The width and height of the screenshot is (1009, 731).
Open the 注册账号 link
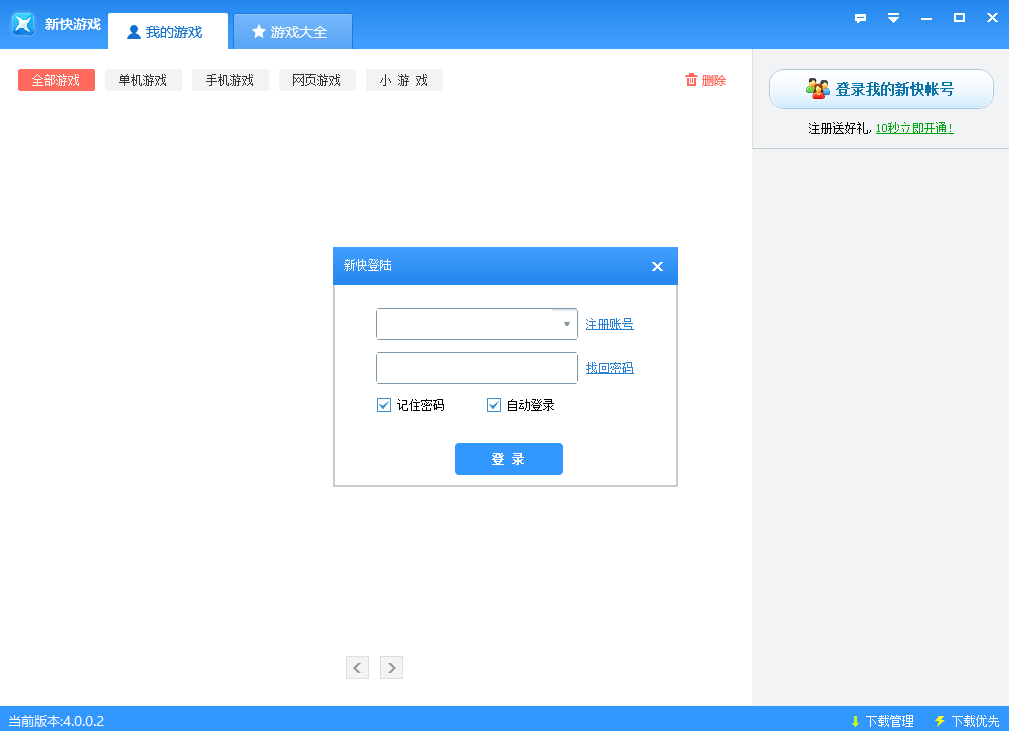pyautogui.click(x=609, y=324)
